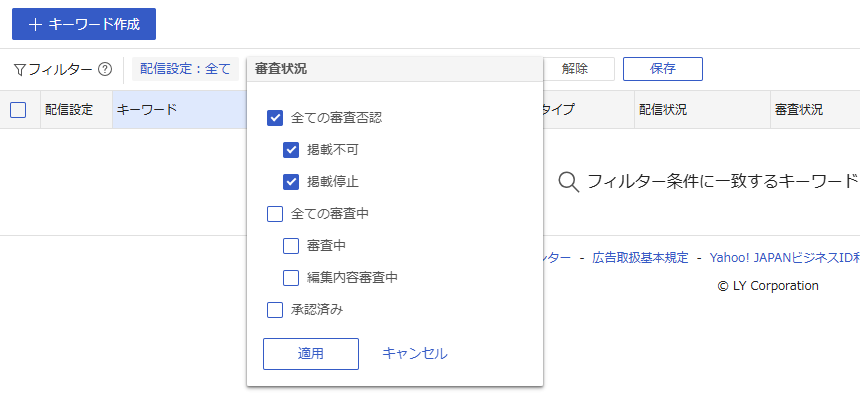This screenshot has width=860, height=404.
Task: Click the filter help question mark icon
Action: click(x=104, y=70)
